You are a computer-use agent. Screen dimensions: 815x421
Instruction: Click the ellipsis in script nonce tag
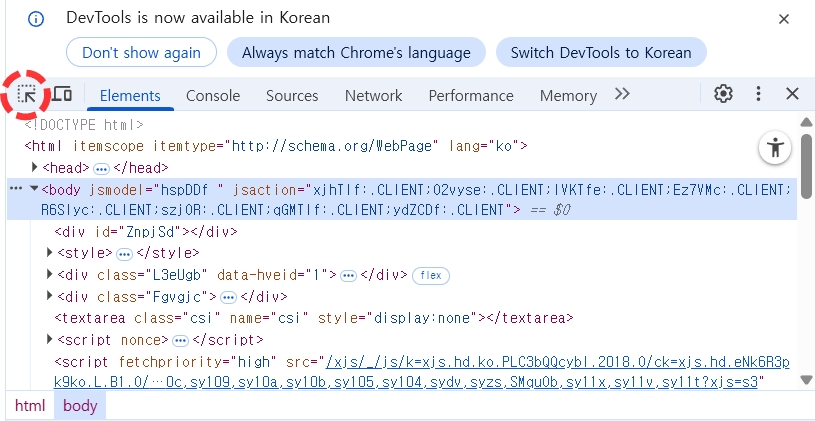180,341
